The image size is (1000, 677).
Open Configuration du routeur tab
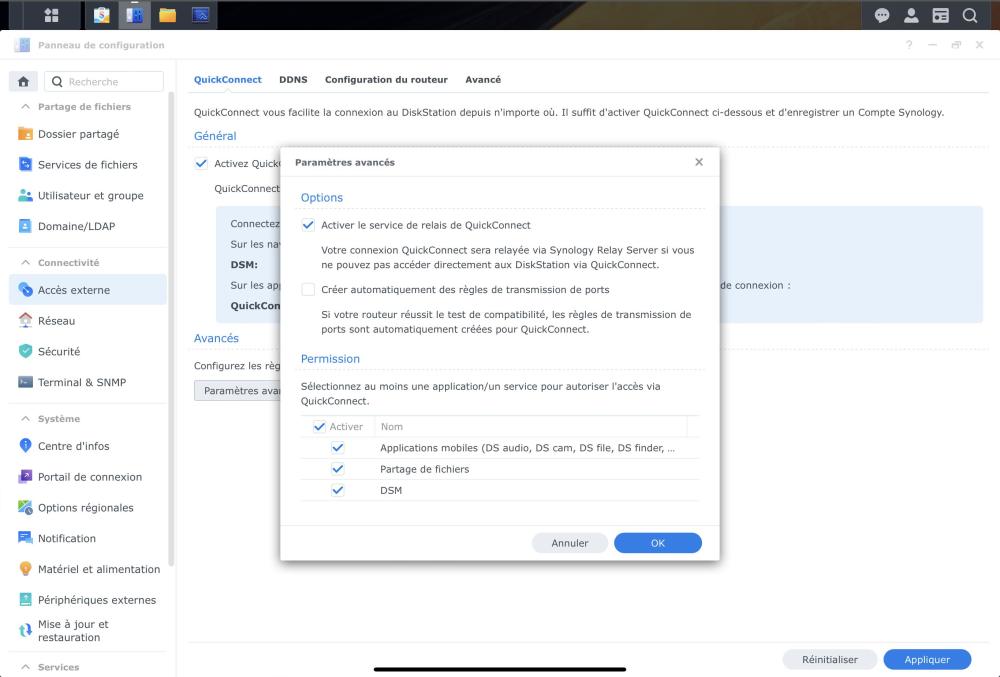coord(386,80)
